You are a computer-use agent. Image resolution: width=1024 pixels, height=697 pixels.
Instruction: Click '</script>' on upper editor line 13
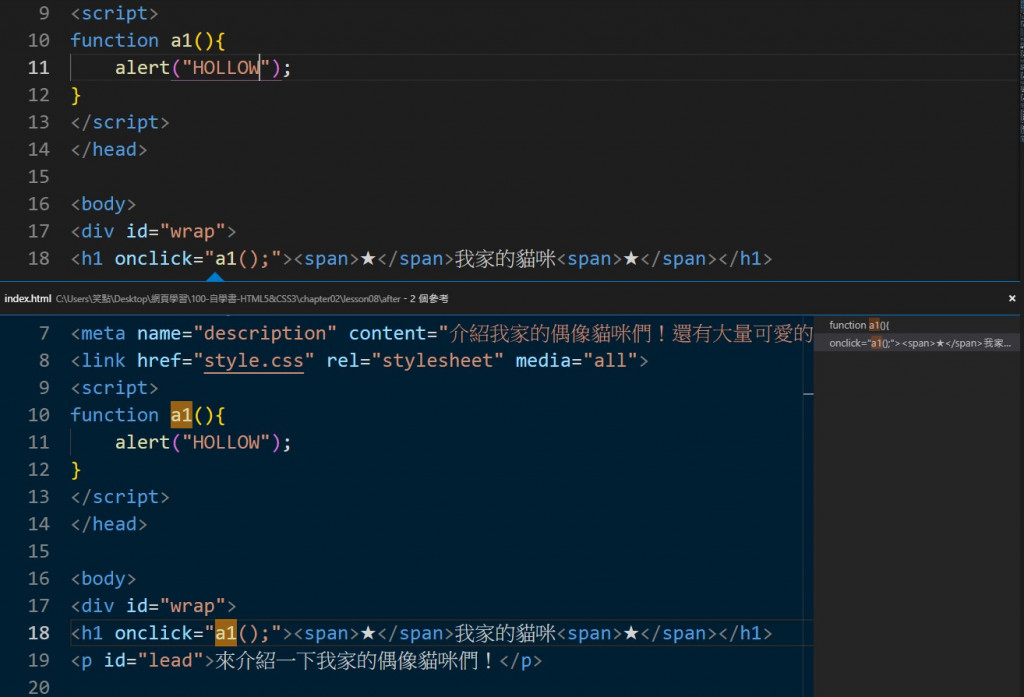(120, 122)
